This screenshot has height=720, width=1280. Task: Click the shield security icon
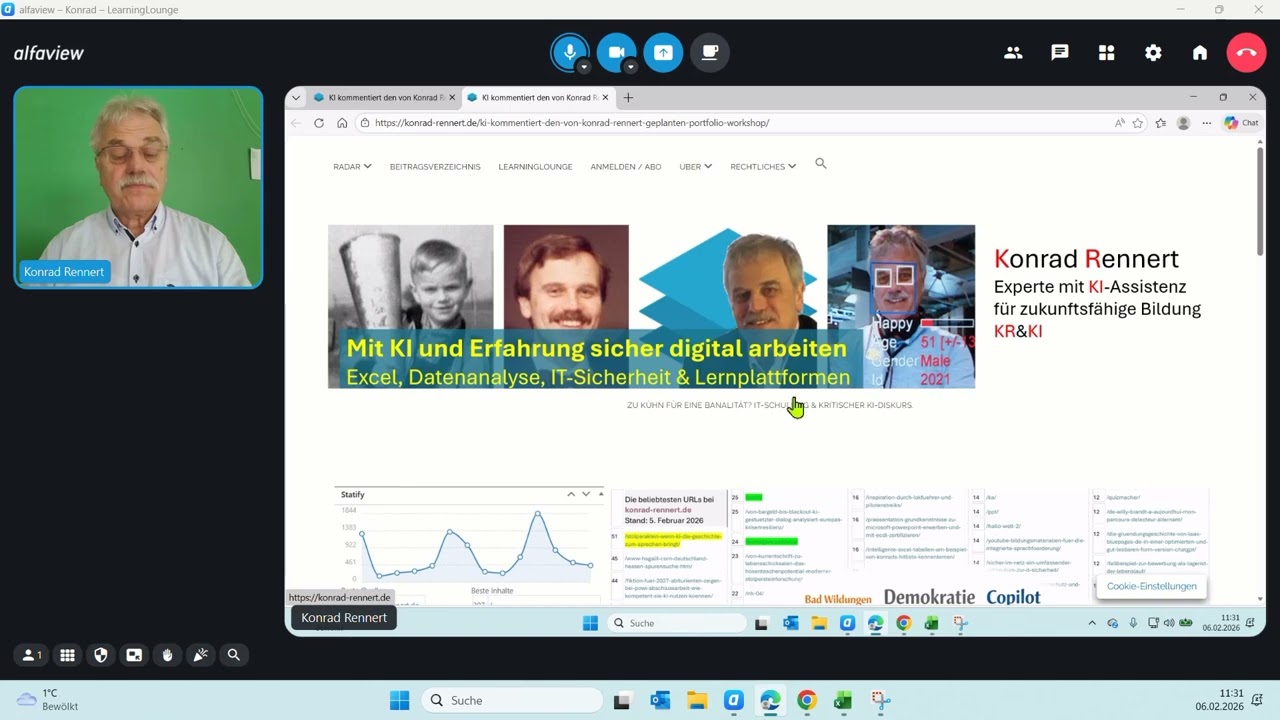(x=100, y=655)
